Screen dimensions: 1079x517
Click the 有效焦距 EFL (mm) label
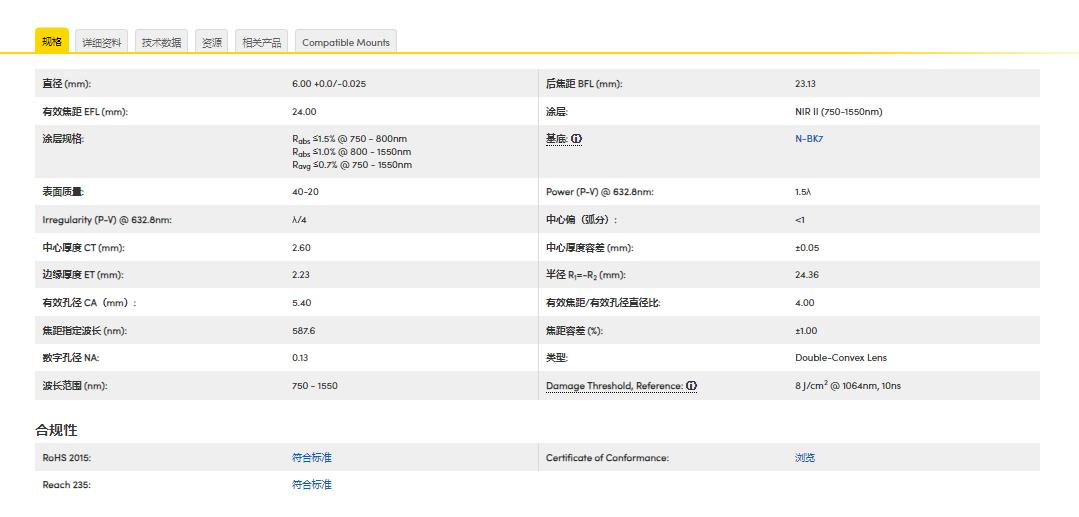point(85,112)
